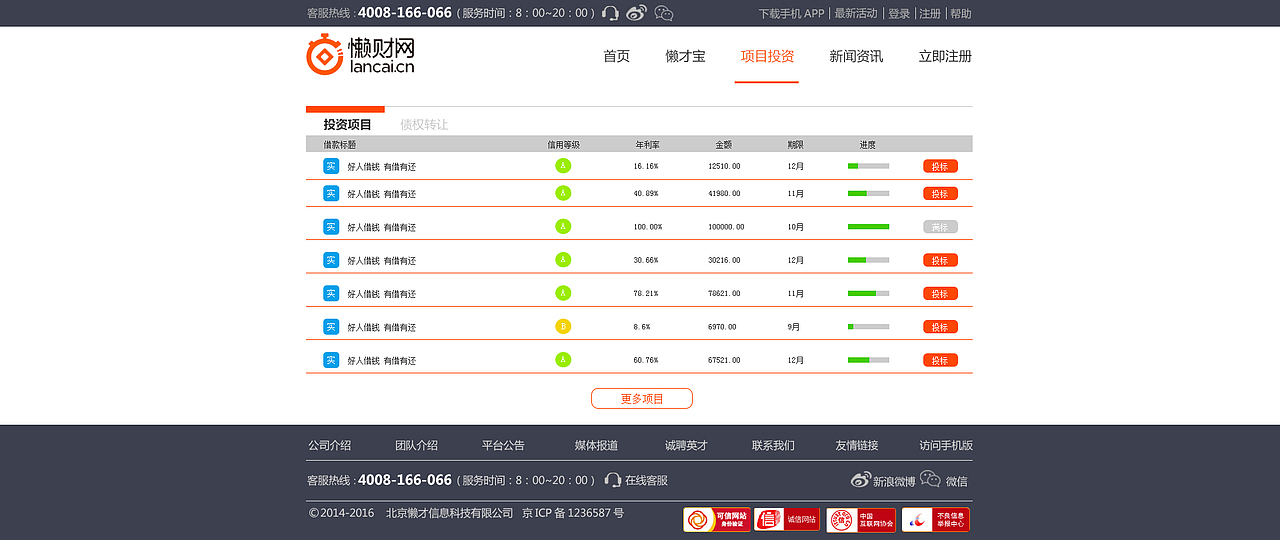The height and width of the screenshot is (540, 1280).
Task: Open the WeChat icon in the top bar
Action: coord(664,13)
